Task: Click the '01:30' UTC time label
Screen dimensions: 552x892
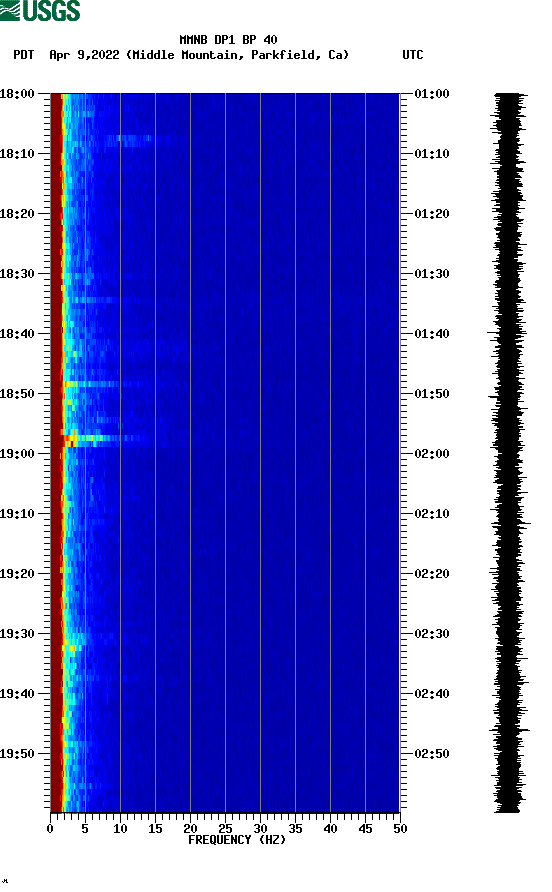Action: pos(432,274)
